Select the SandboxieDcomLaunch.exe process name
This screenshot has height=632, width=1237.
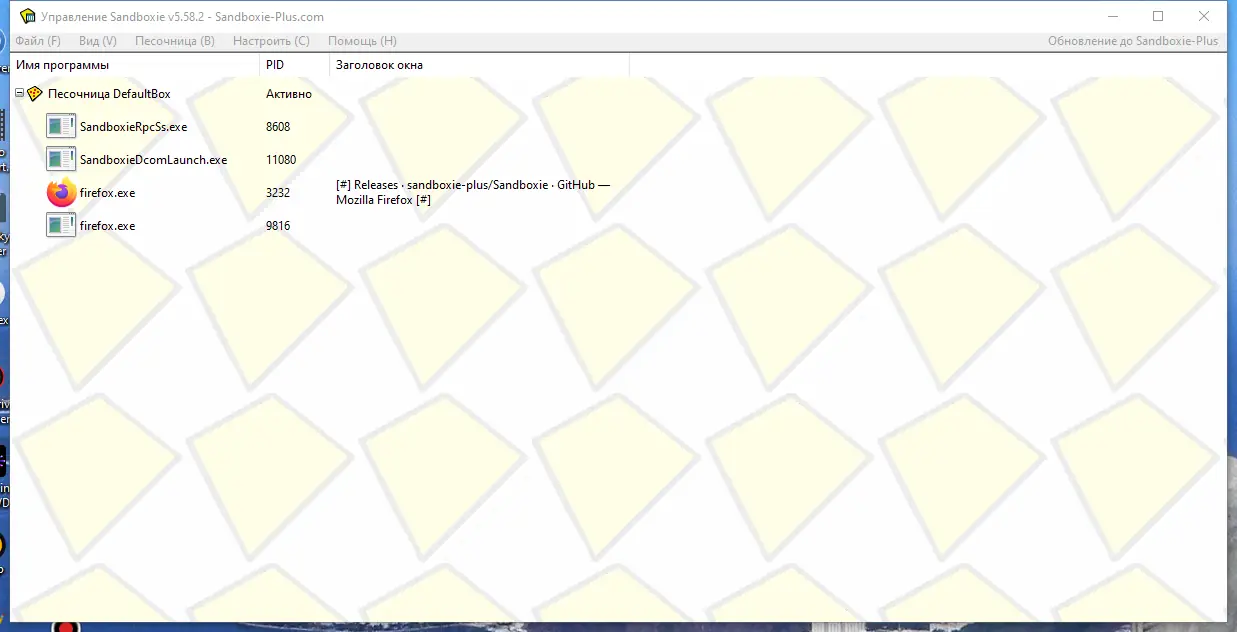(x=153, y=160)
